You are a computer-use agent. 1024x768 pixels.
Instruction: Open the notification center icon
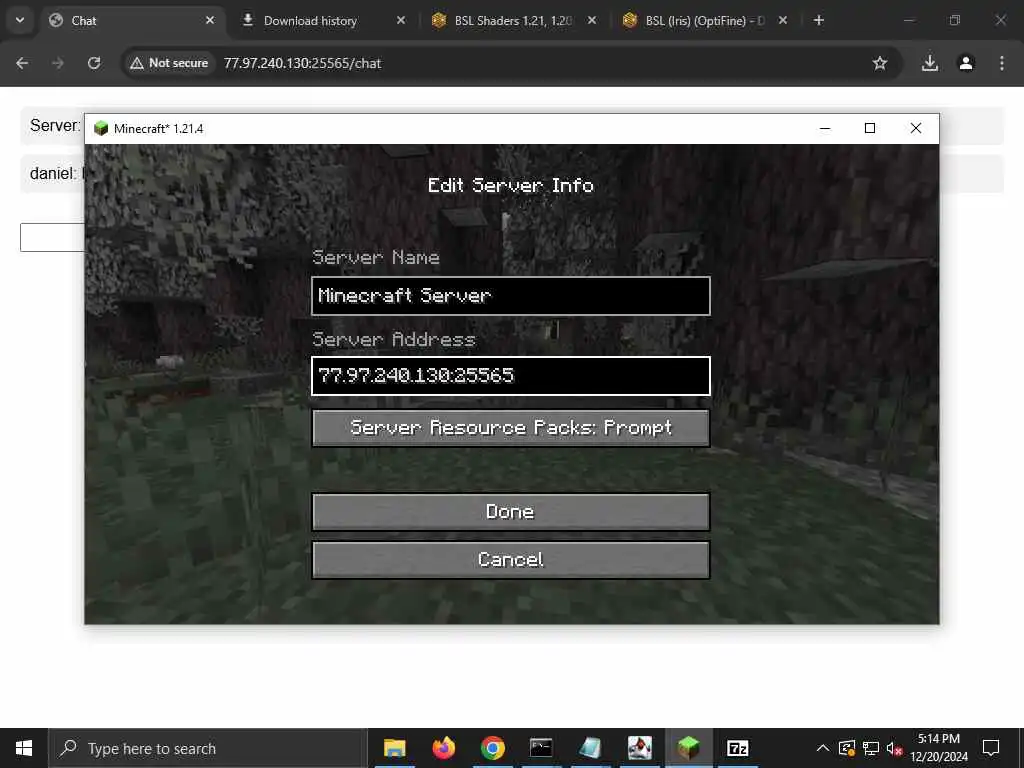[x=991, y=748]
